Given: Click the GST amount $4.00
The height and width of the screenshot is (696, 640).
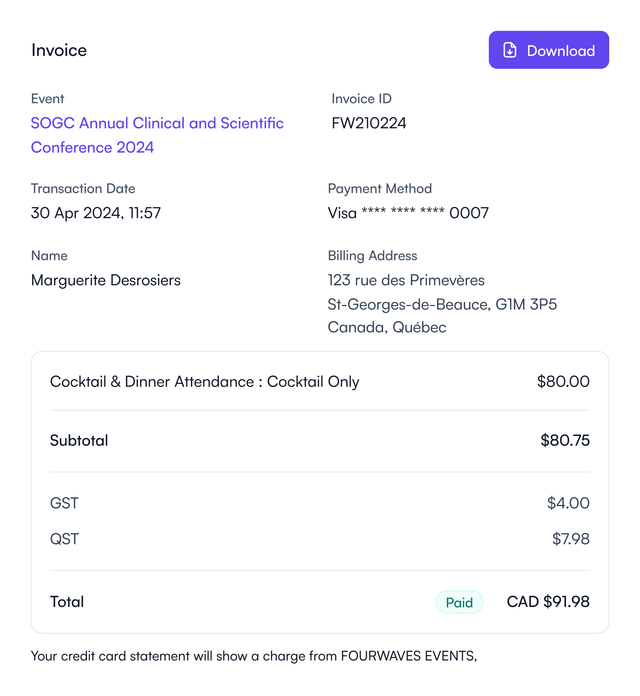Looking at the screenshot, I should tap(568, 503).
